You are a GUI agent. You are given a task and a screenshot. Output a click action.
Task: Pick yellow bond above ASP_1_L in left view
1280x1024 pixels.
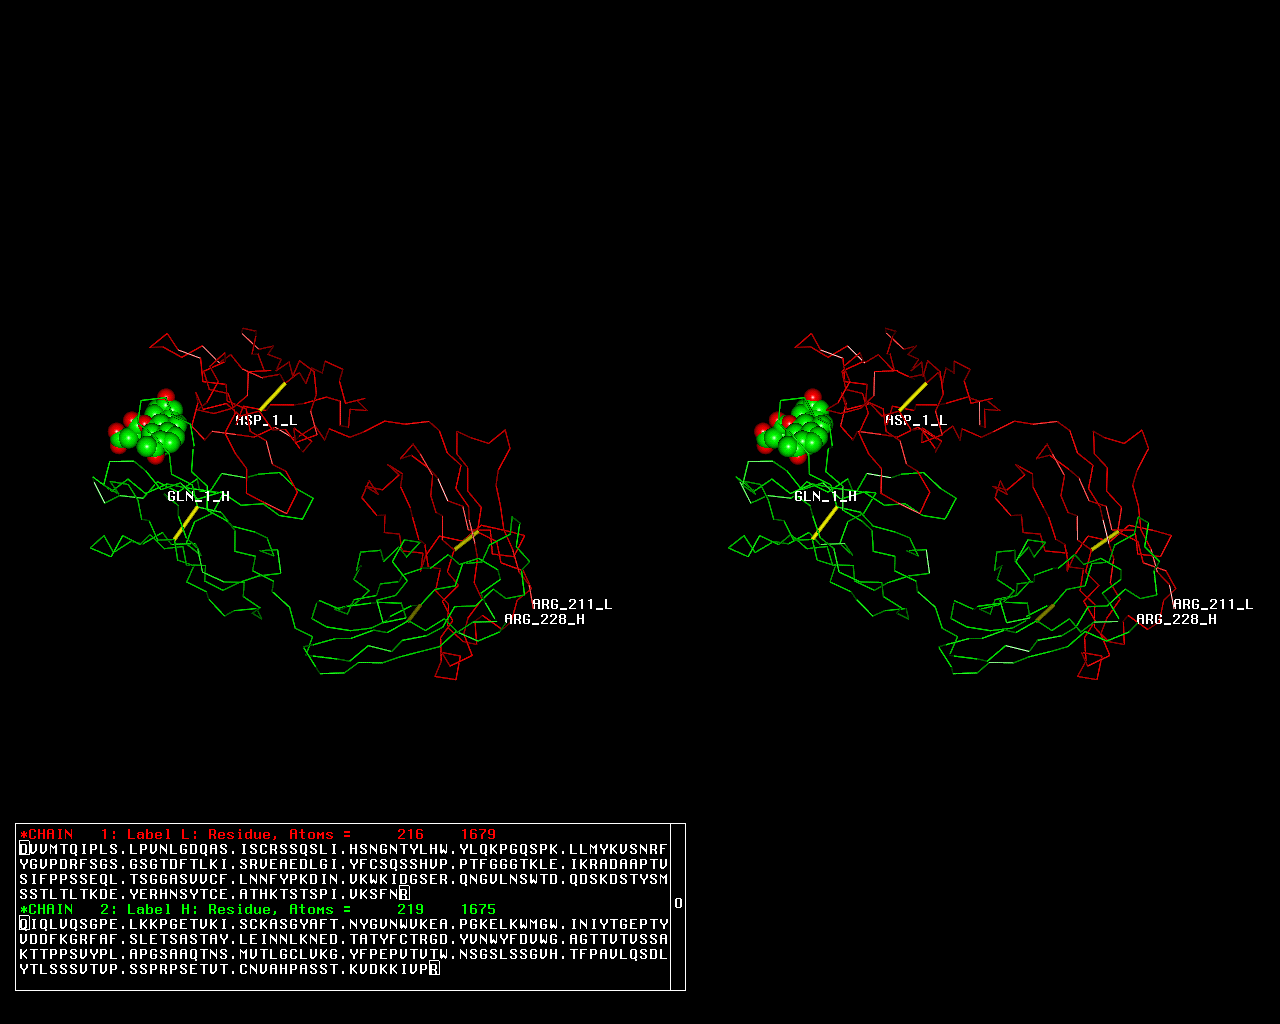click(x=273, y=395)
